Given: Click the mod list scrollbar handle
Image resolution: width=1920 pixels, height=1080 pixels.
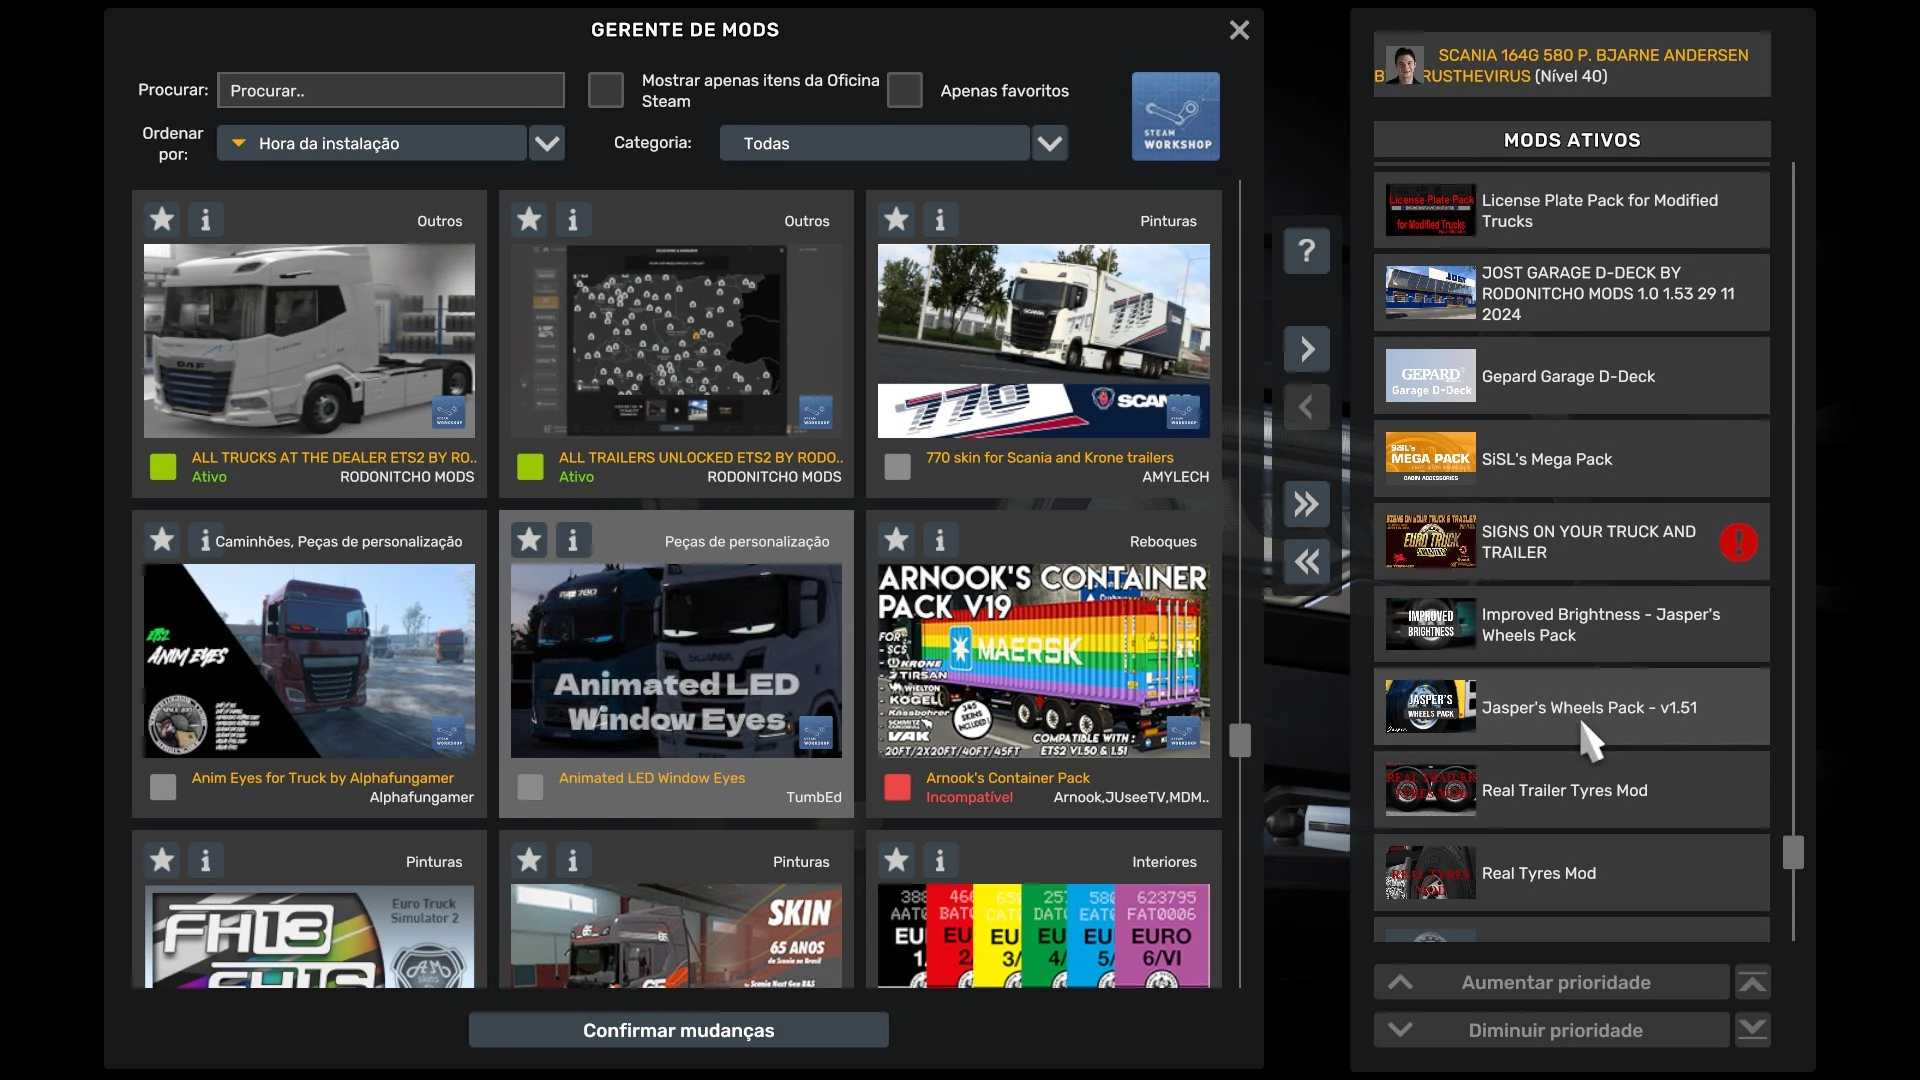Looking at the screenshot, I should 1240,740.
